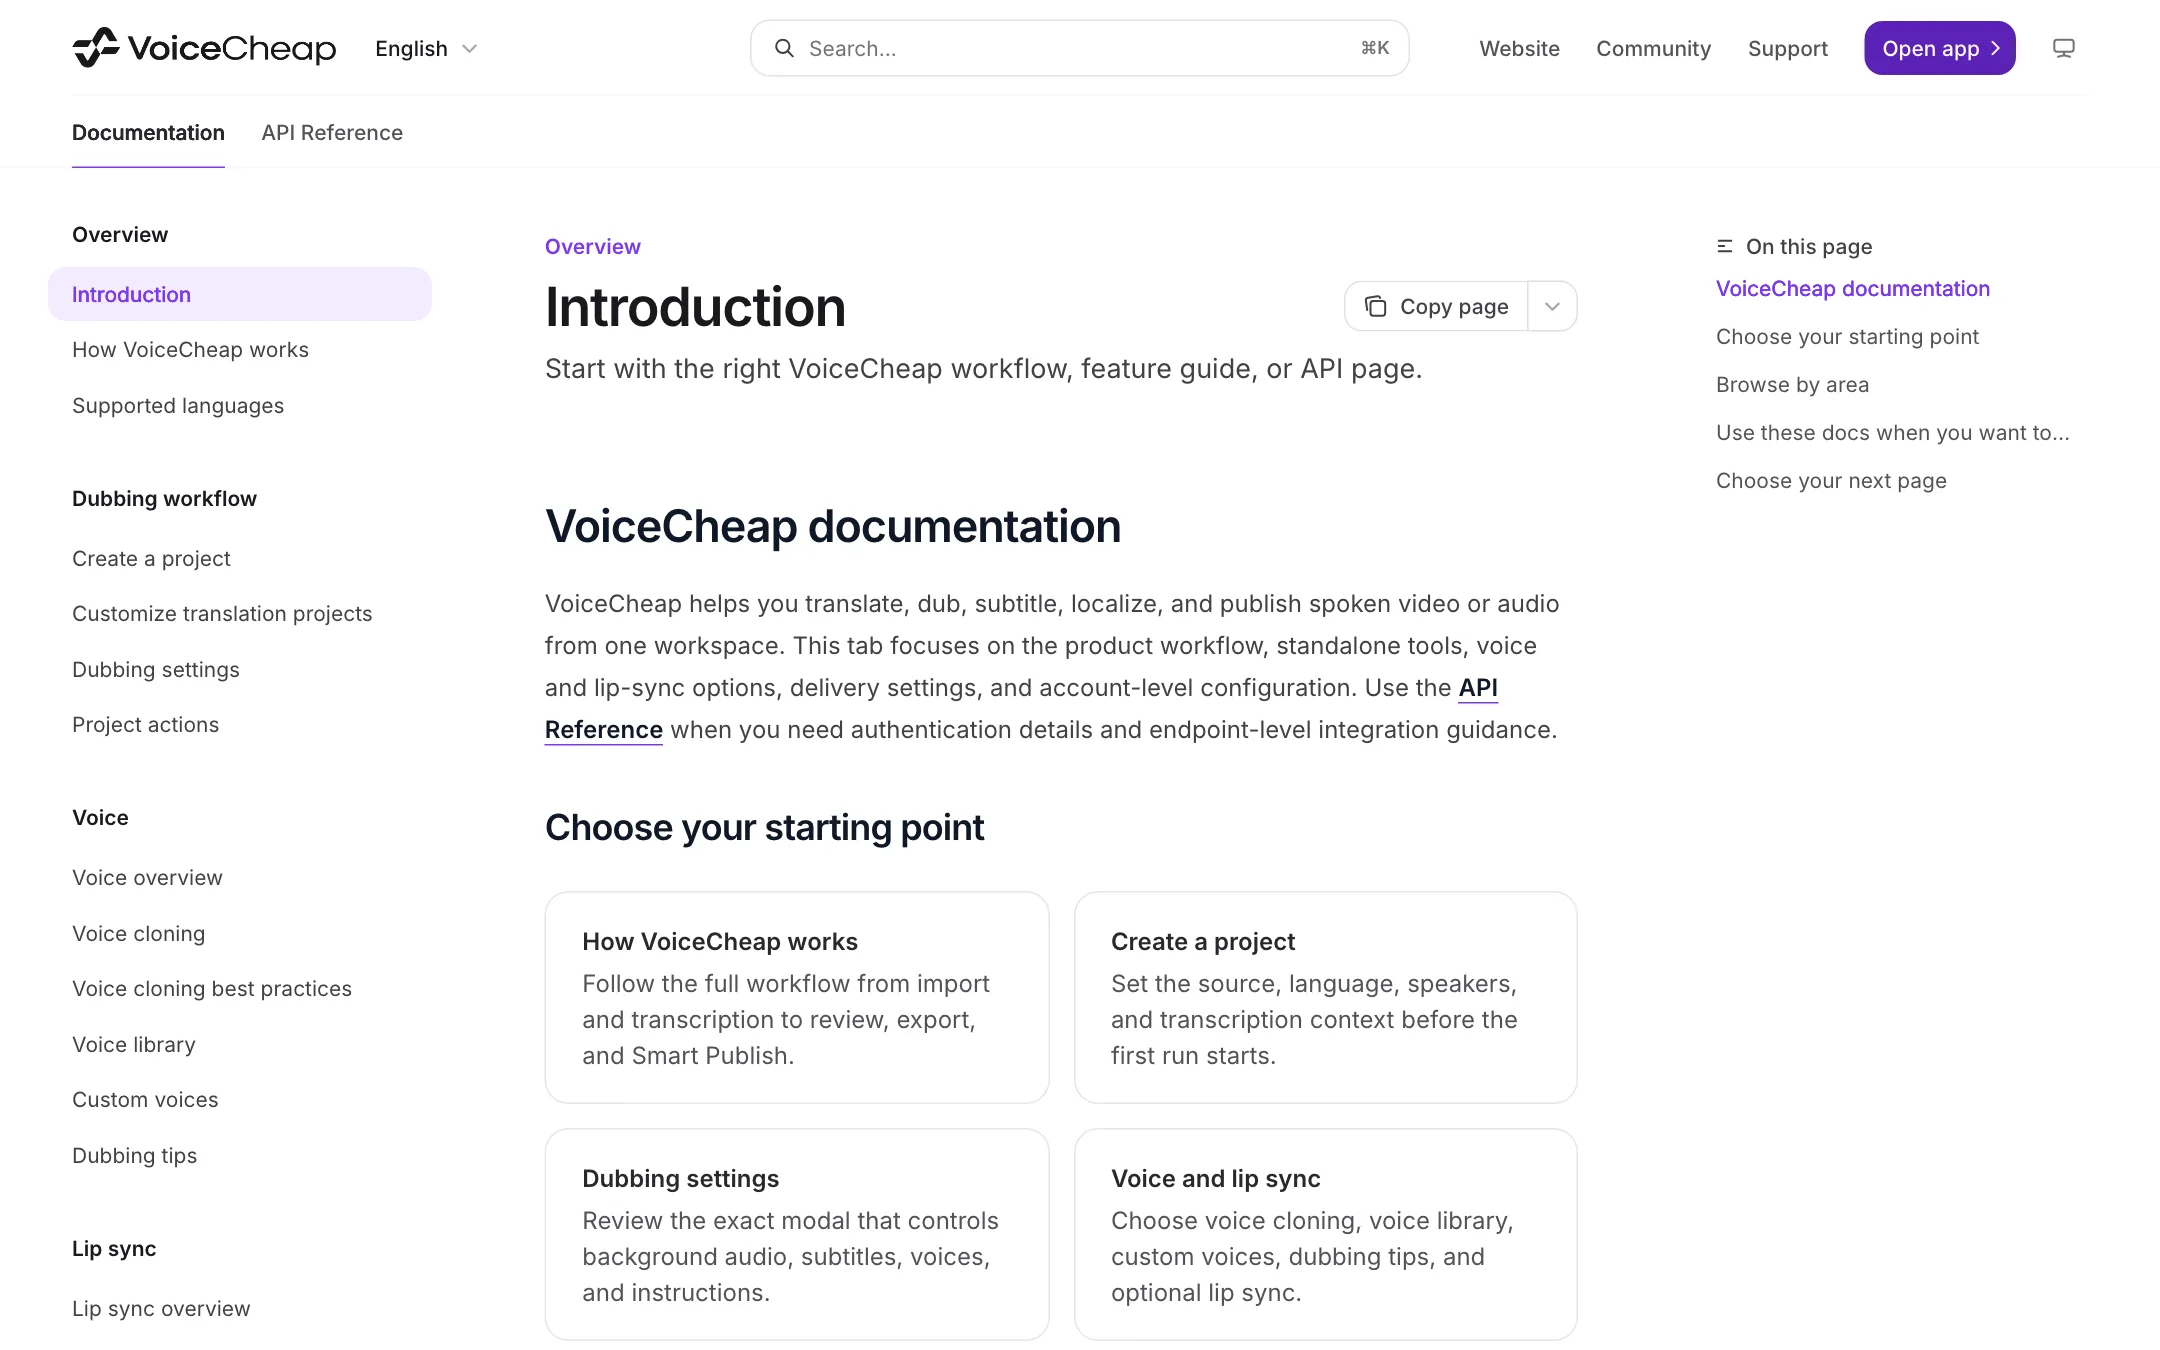Toggle the theme monitor icon
Image resolution: width=2160 pixels, height=1350 pixels.
pyautogui.click(x=2063, y=48)
